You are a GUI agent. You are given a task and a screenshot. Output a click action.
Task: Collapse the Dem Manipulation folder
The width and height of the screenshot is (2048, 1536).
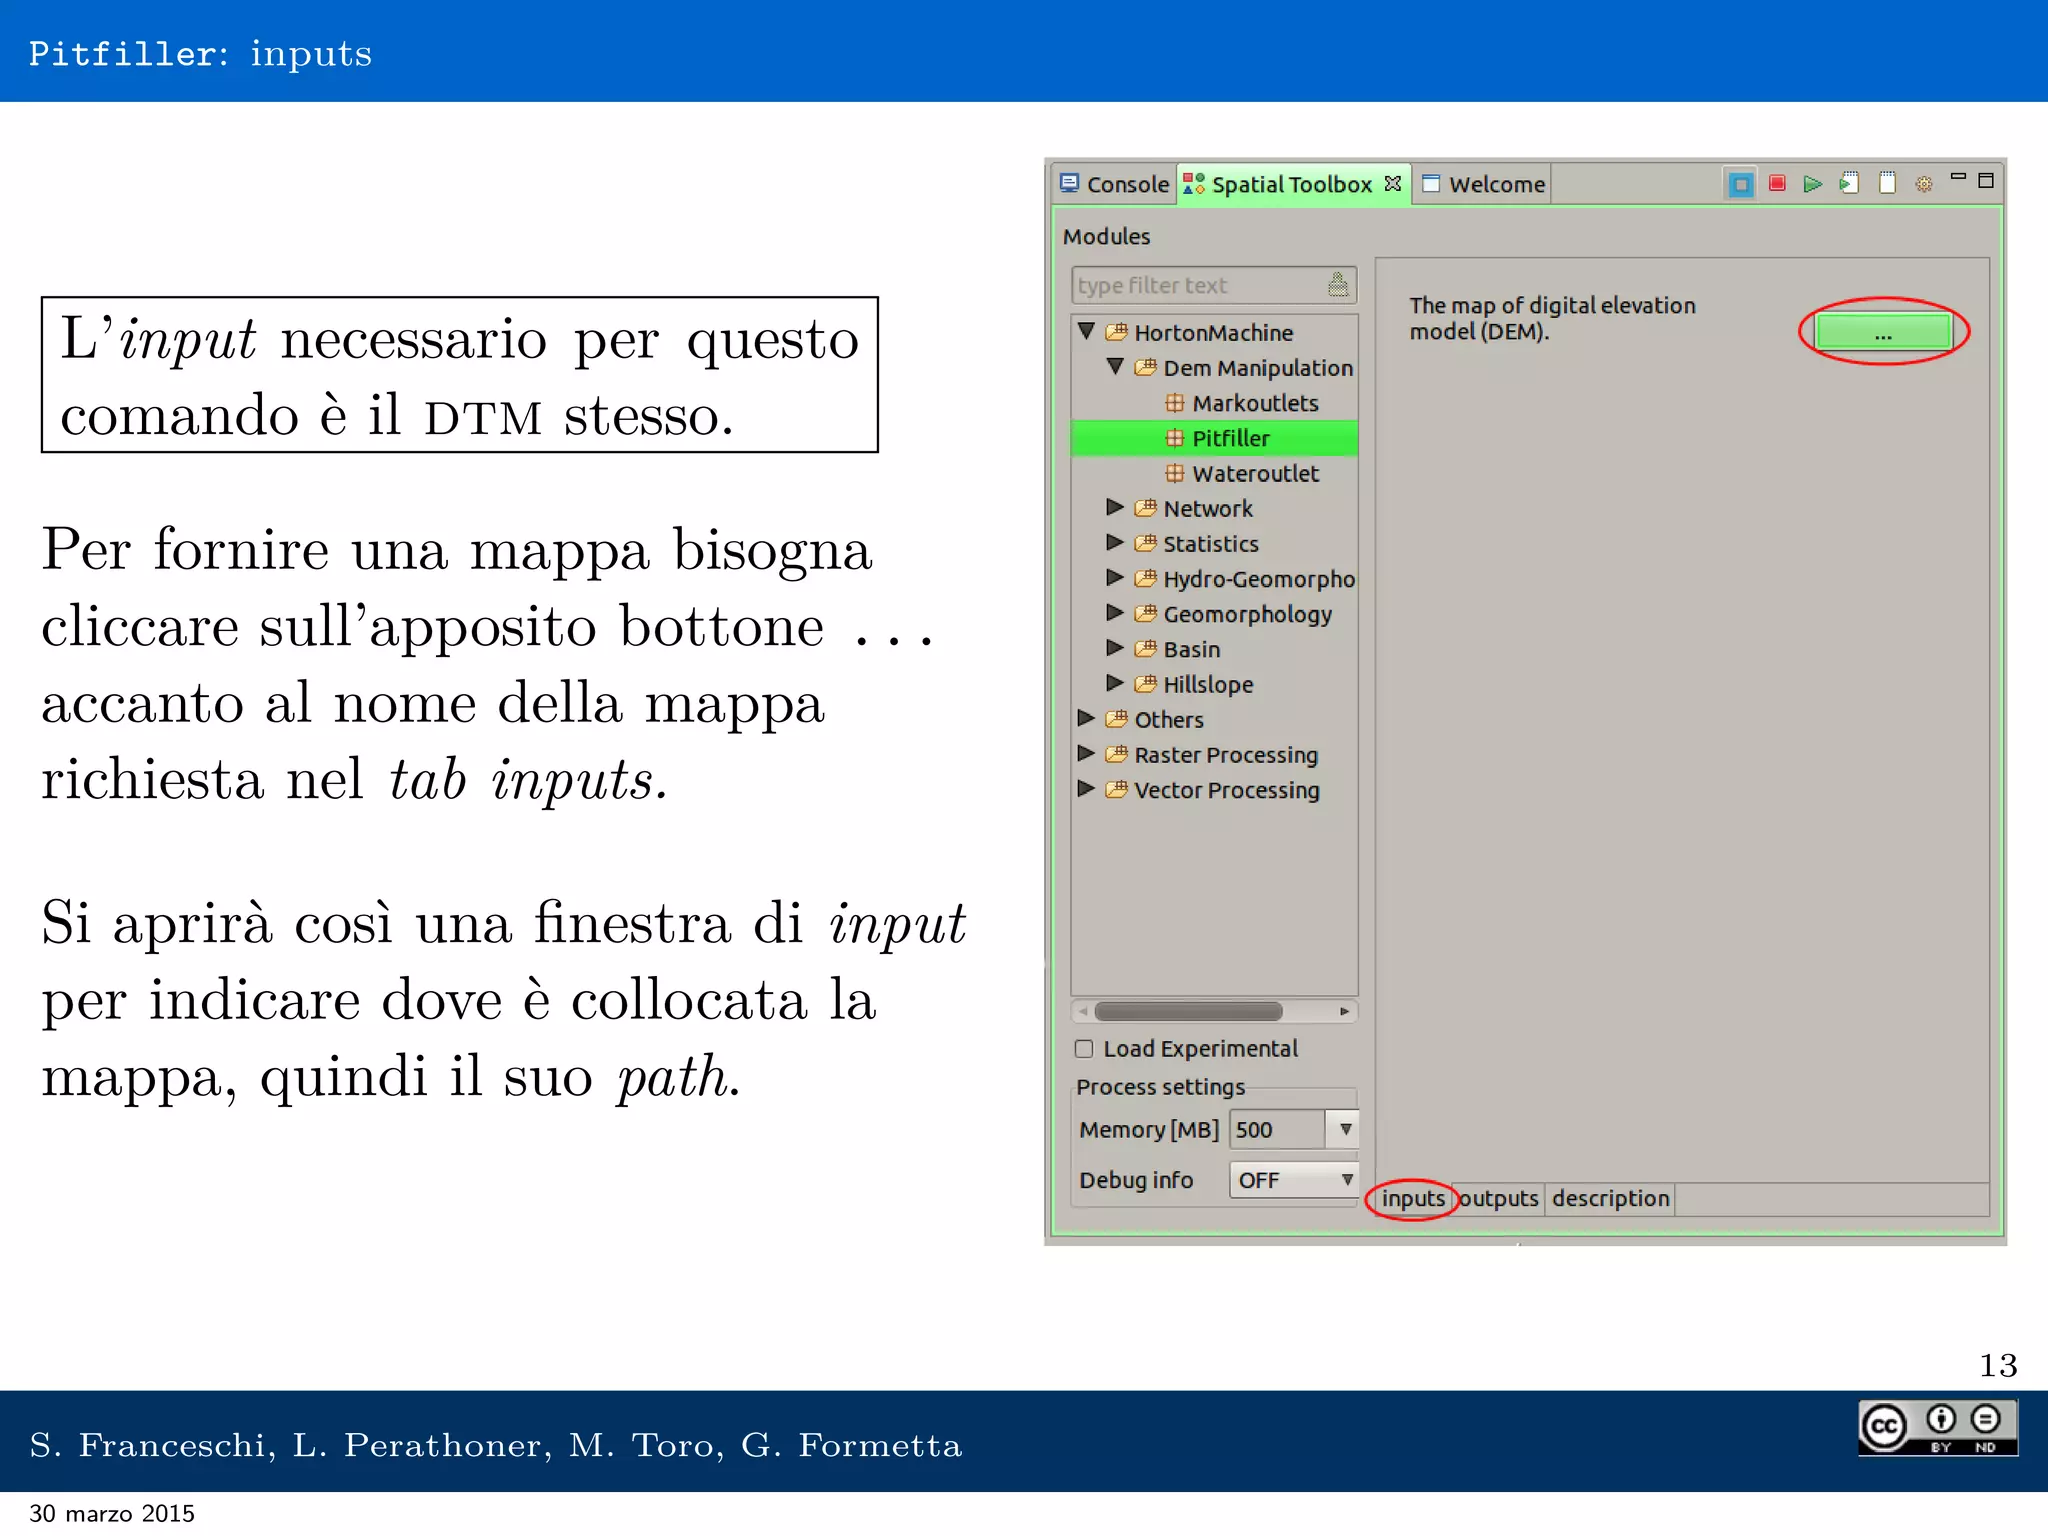tap(1115, 366)
